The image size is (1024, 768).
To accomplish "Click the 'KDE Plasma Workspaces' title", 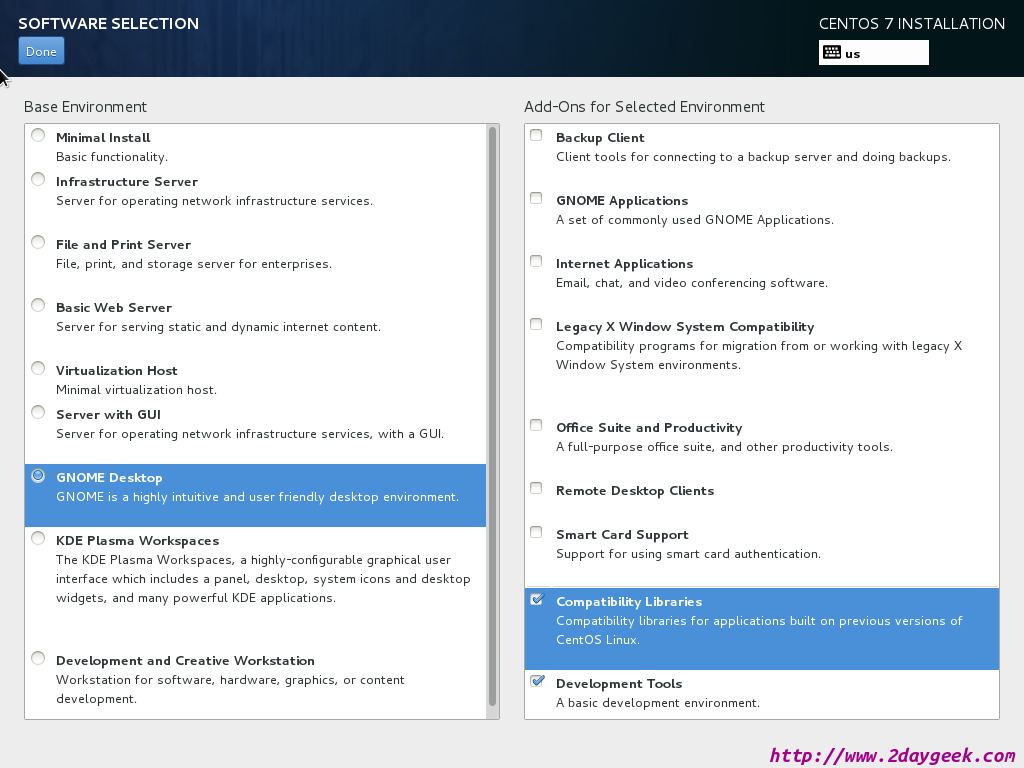I will pyautogui.click(x=137, y=541).
